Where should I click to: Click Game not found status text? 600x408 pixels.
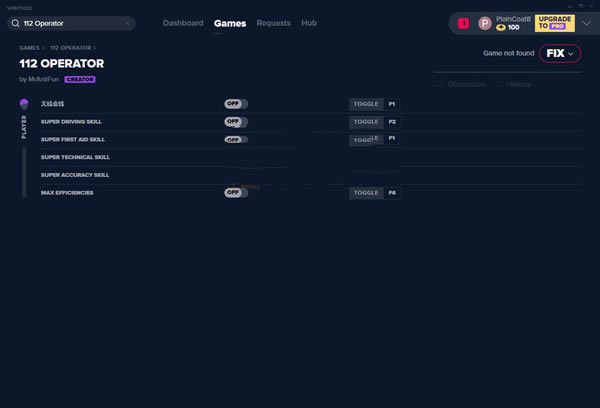(509, 53)
